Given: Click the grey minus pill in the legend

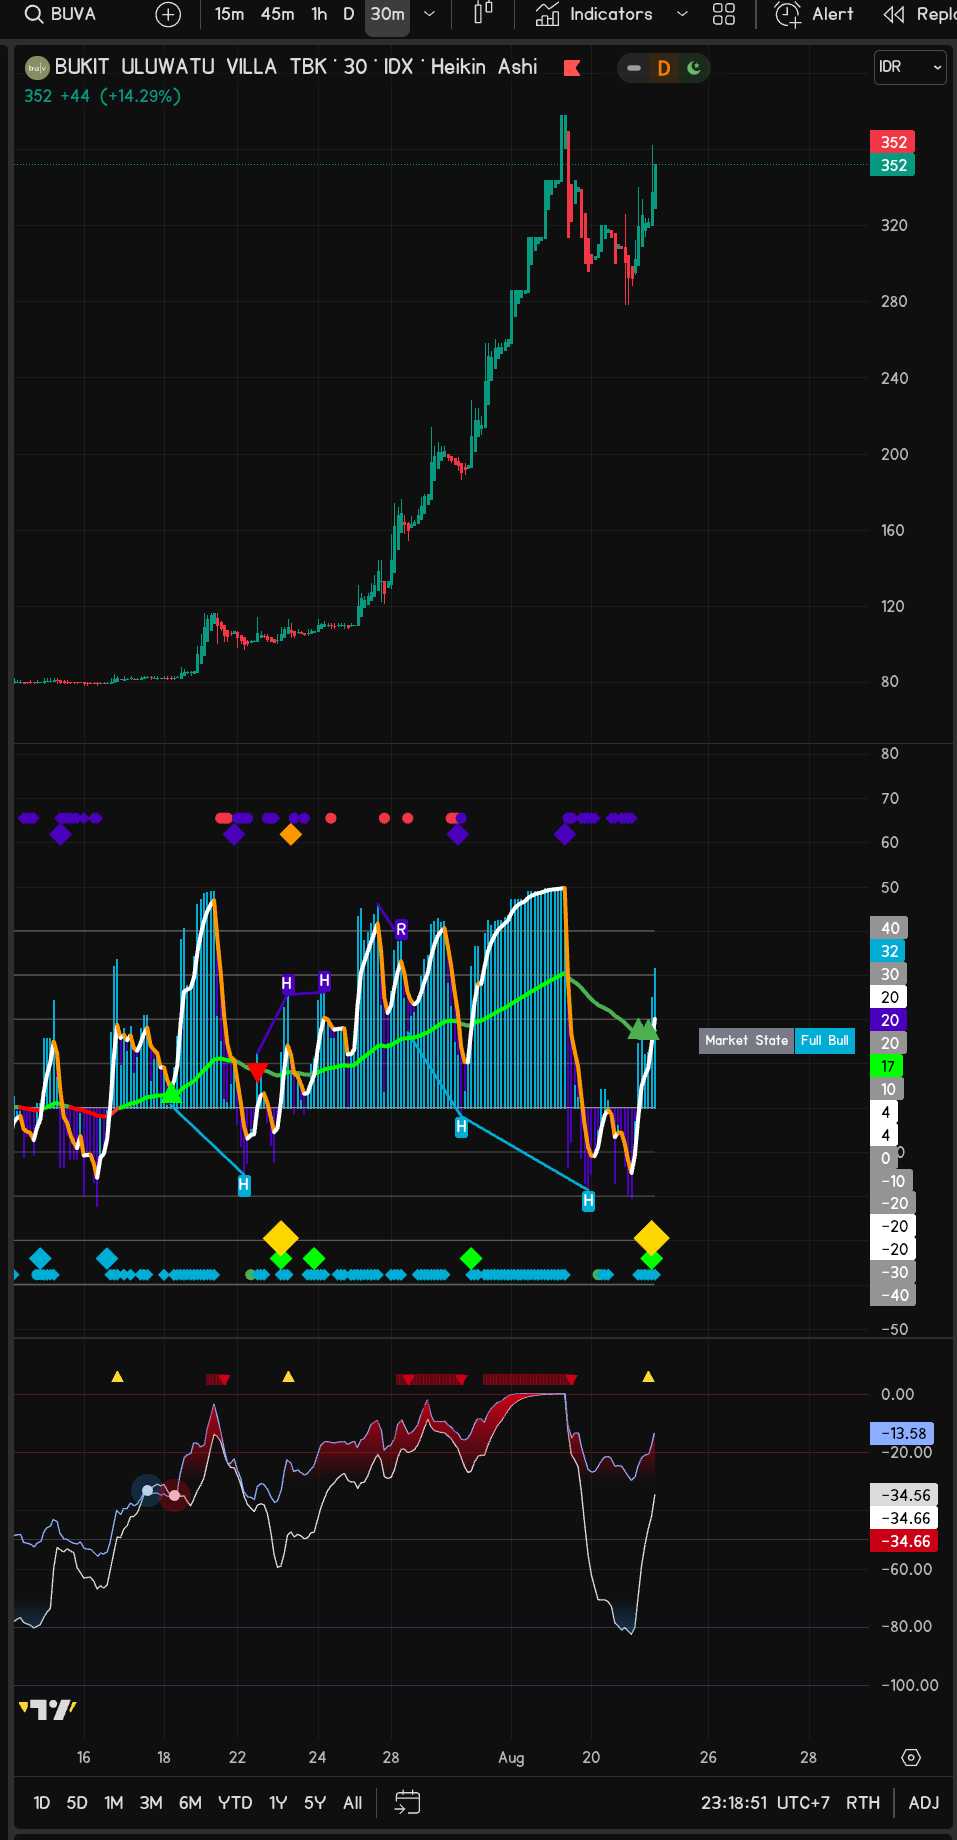Looking at the screenshot, I should coord(634,68).
